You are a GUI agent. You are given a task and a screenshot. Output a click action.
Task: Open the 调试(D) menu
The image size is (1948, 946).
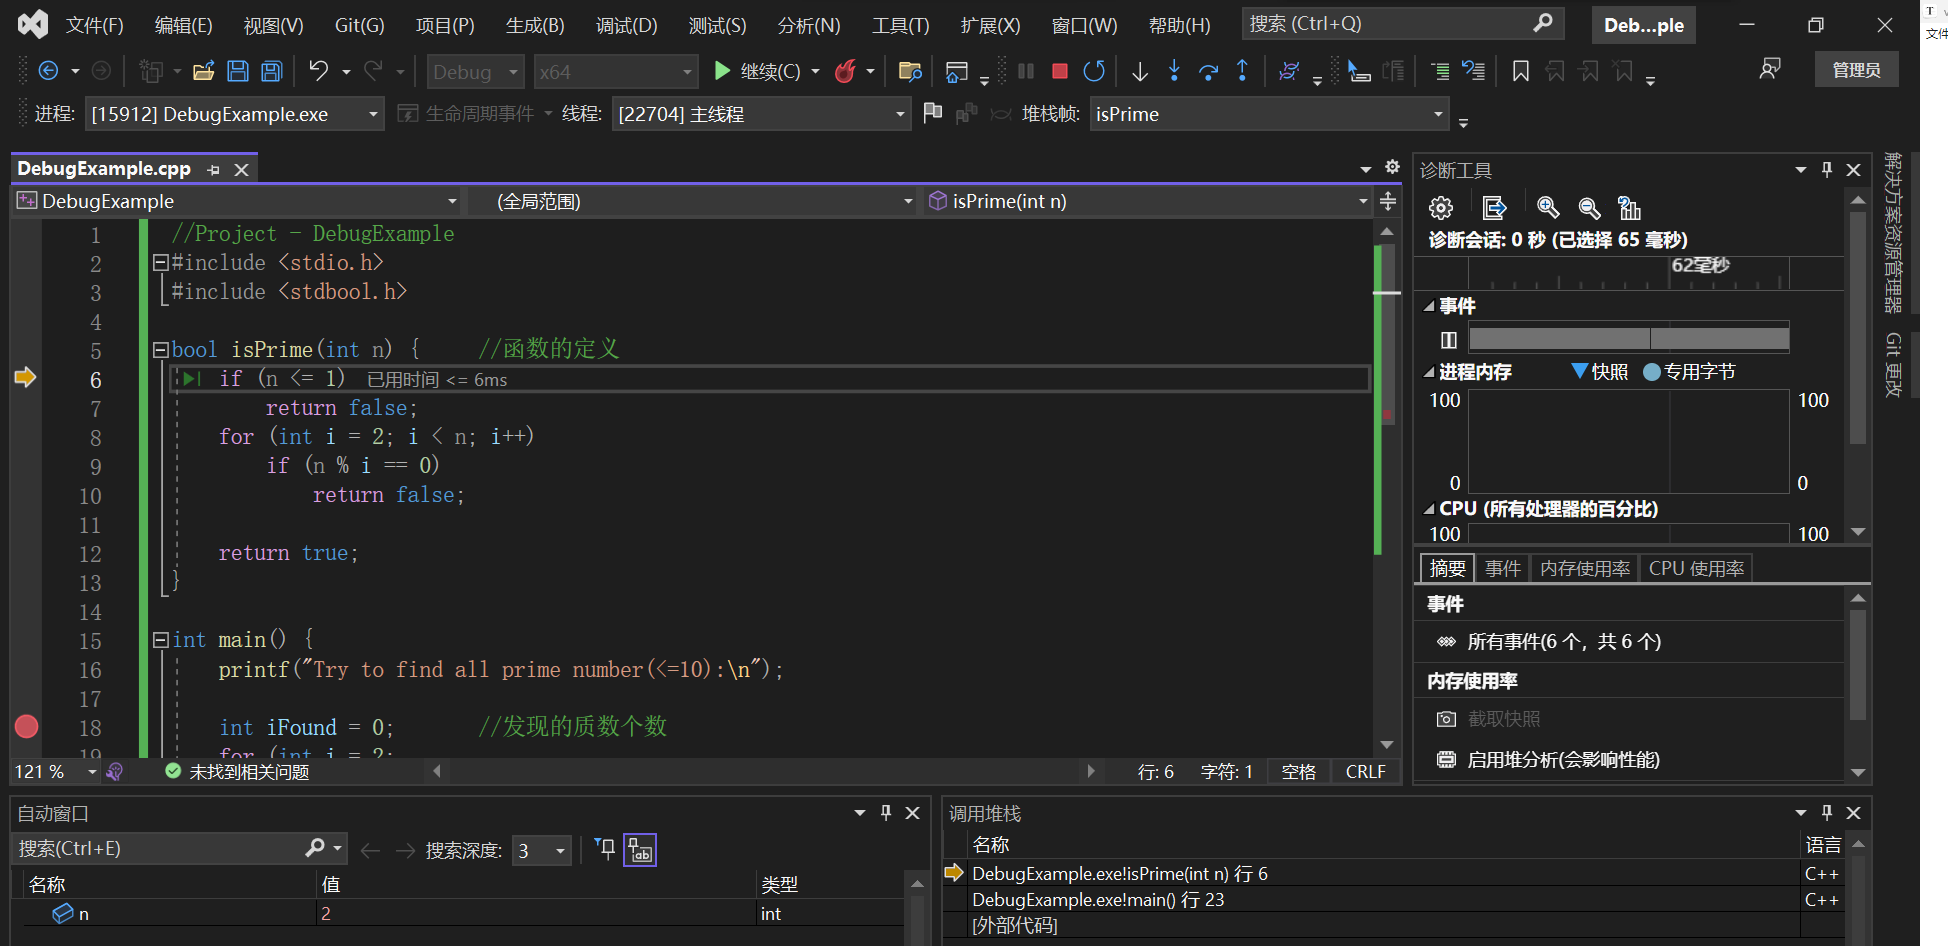pos(627,25)
